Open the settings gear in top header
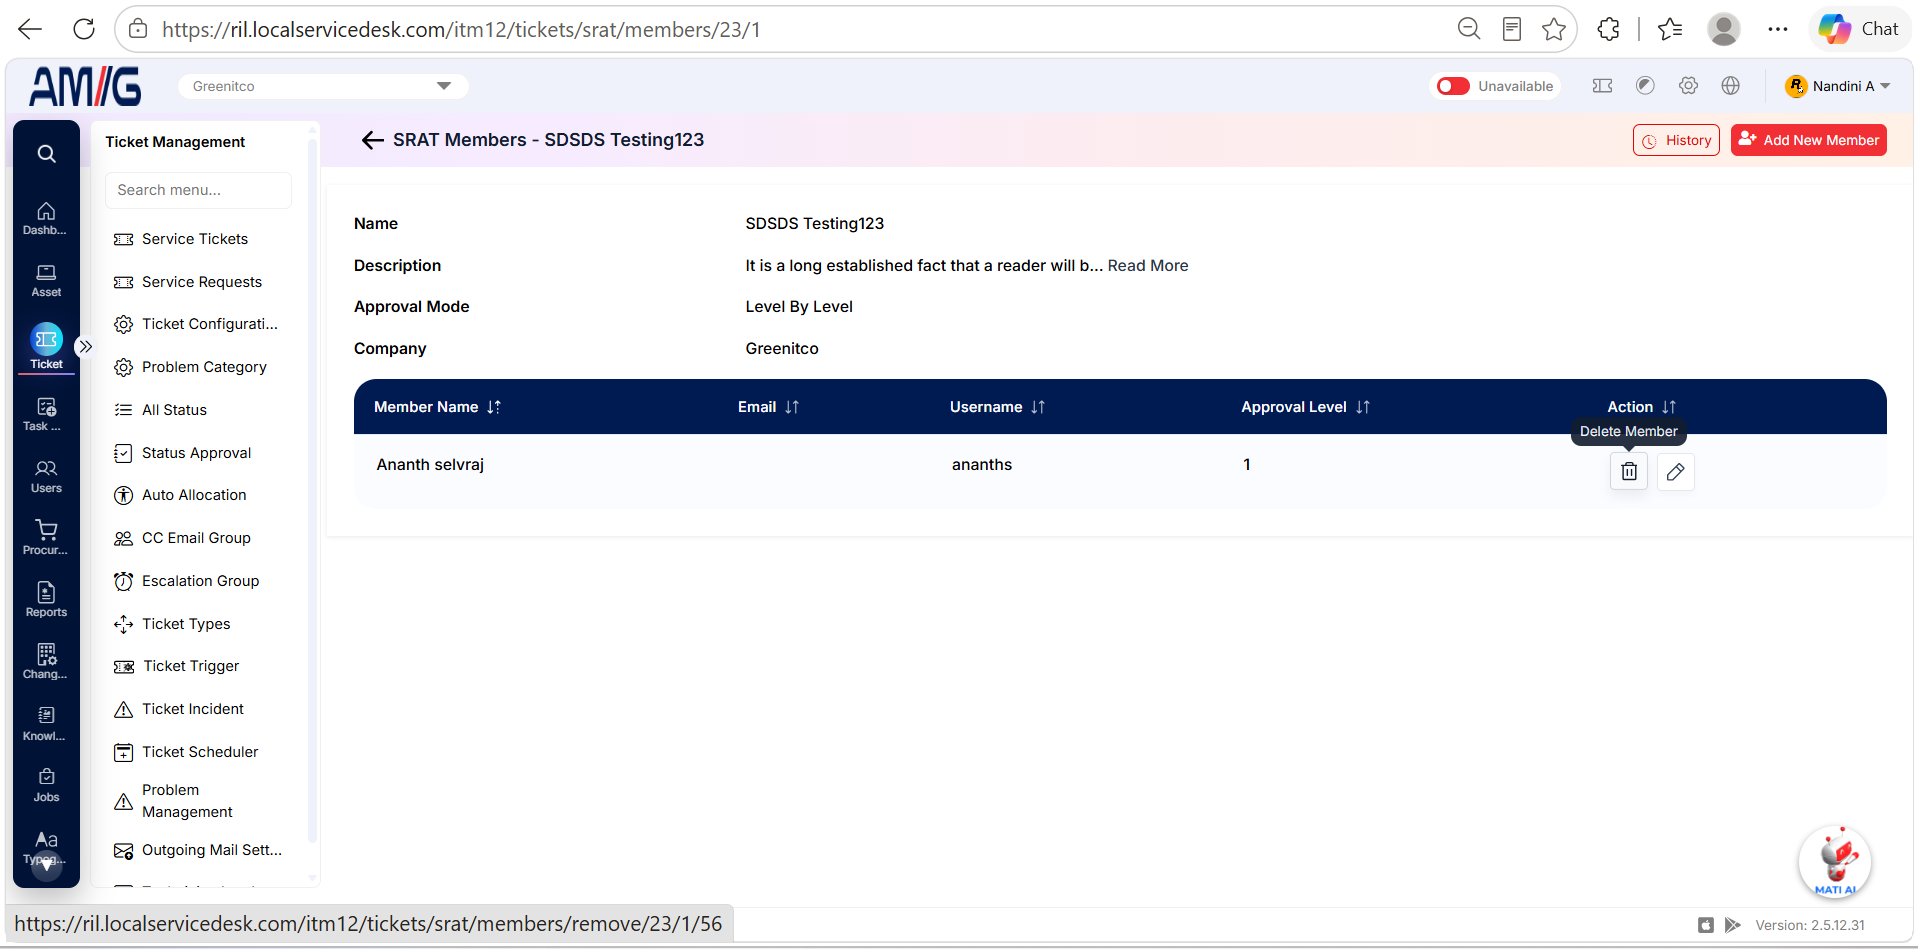 [x=1688, y=86]
